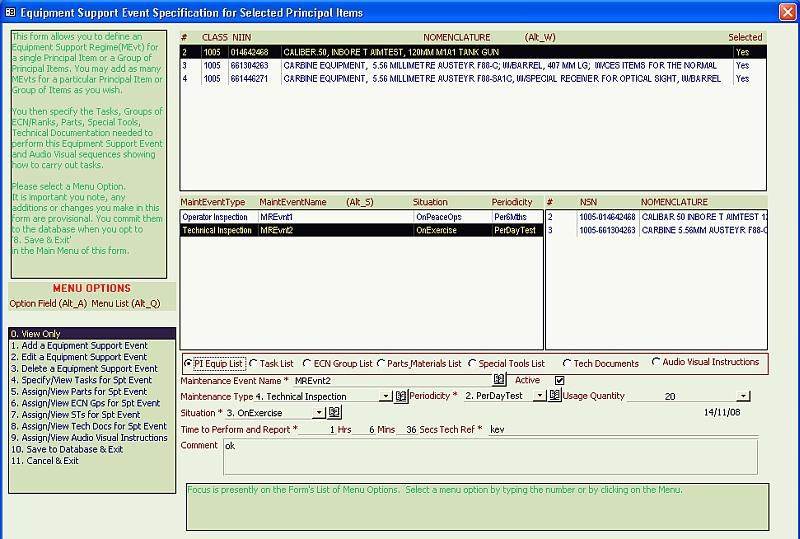Choose the Audio Visual Instructions radio option
This screenshot has height=539, width=800.
(x=657, y=362)
